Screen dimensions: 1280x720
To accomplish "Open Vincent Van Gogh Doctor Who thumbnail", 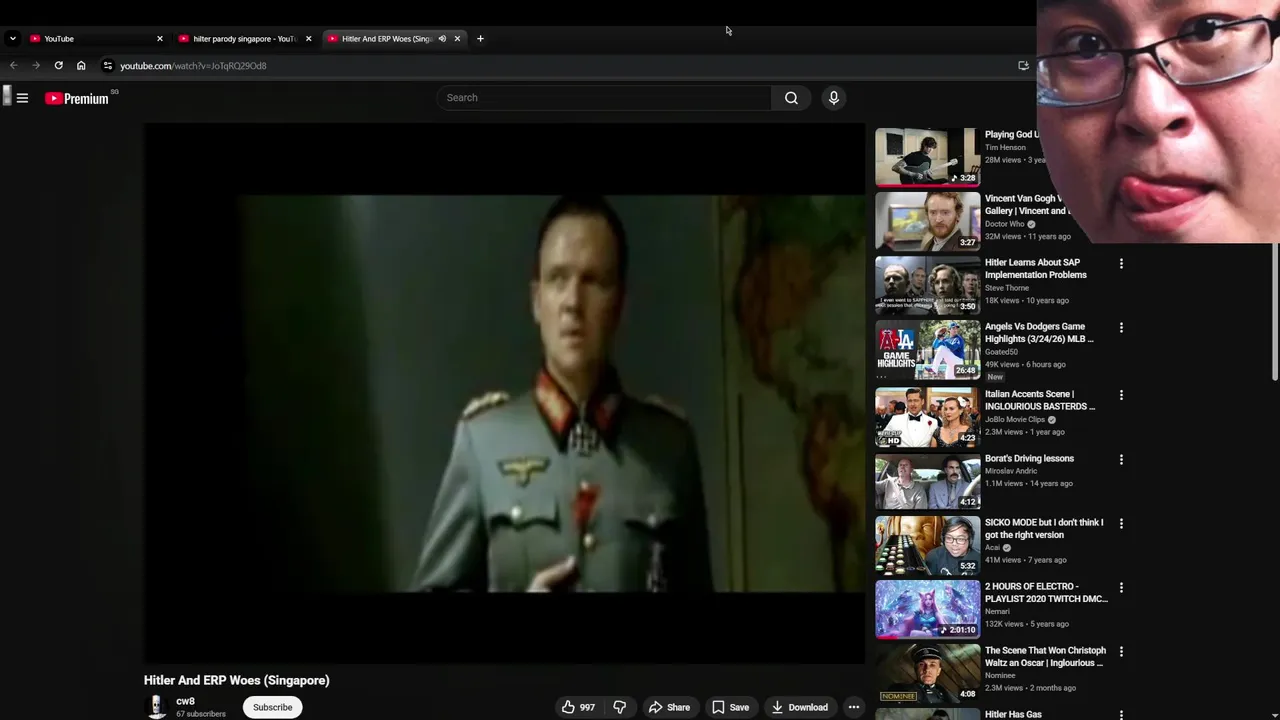I will tap(928, 221).
